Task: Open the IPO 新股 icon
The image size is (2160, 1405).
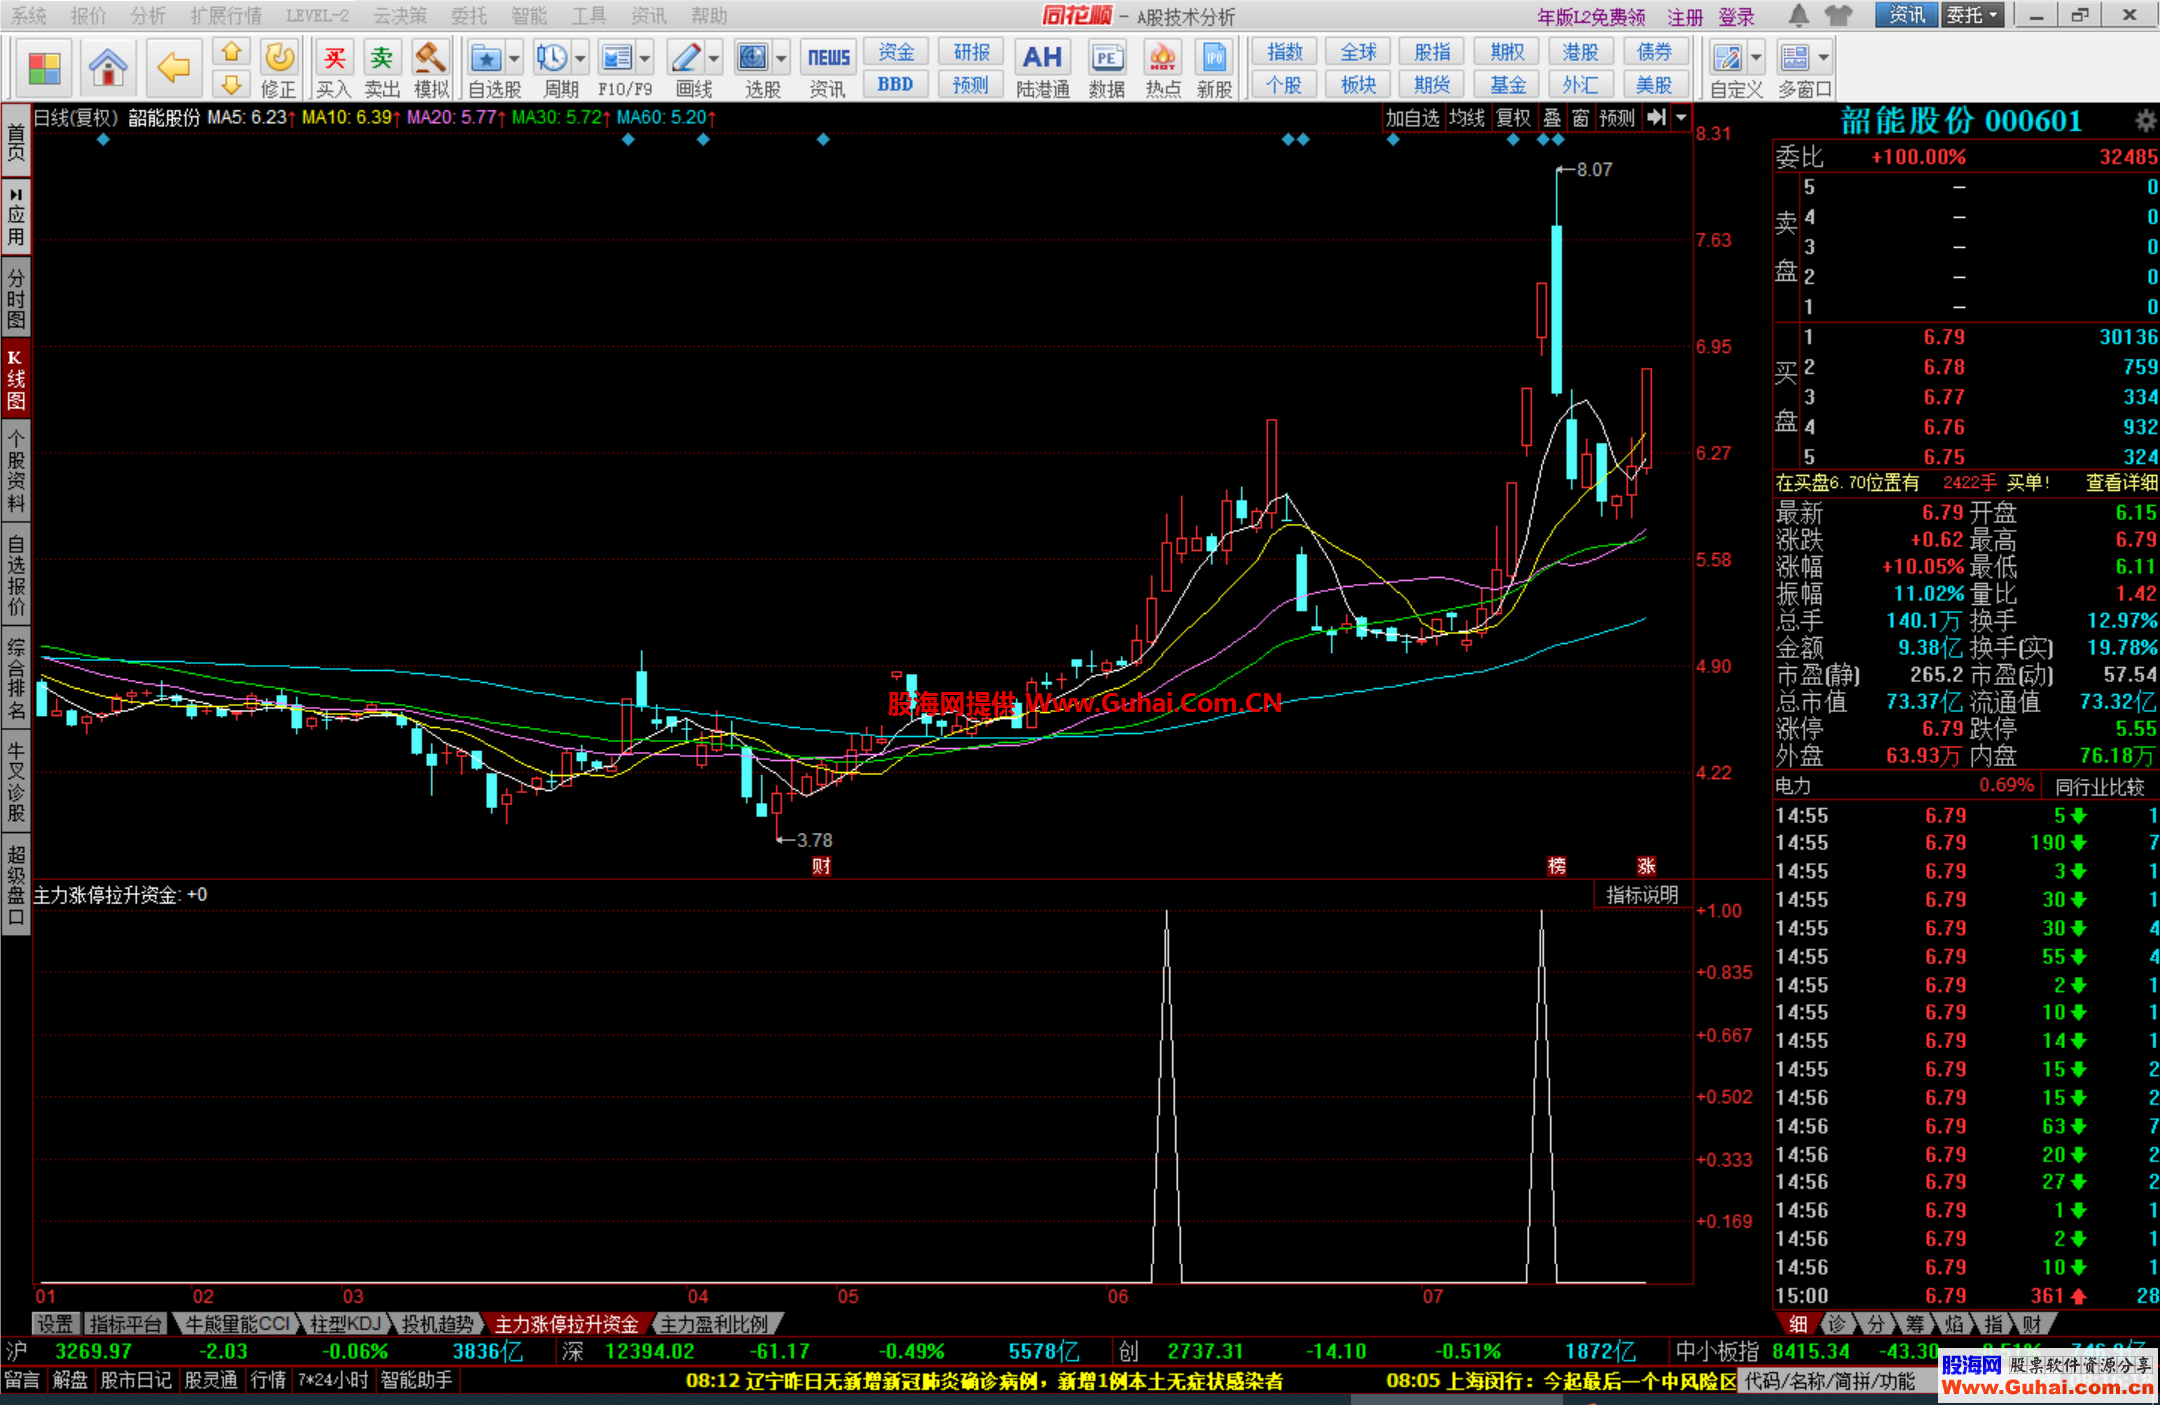Action: point(1214,68)
